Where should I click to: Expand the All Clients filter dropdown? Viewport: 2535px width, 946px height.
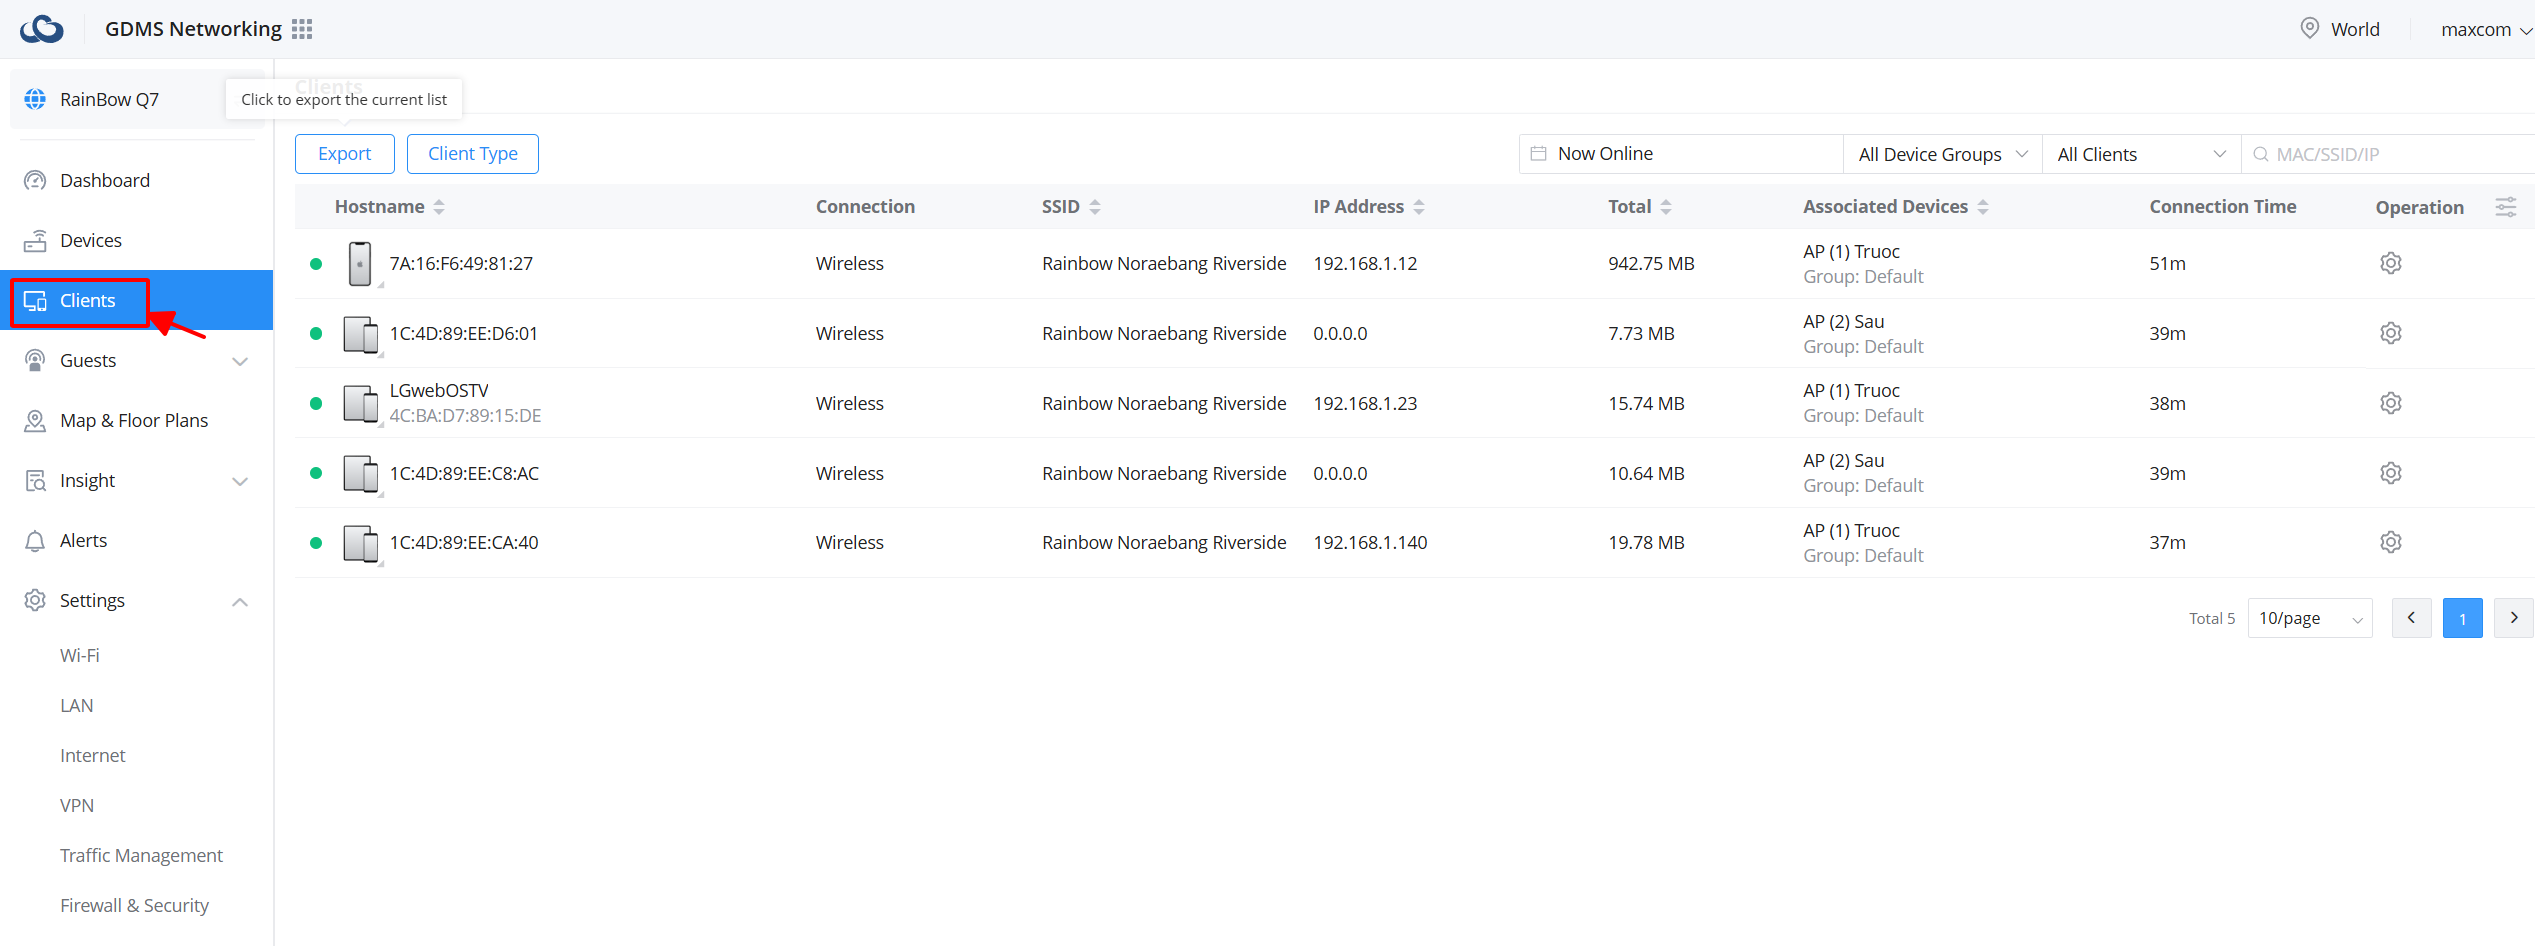coord(2140,154)
